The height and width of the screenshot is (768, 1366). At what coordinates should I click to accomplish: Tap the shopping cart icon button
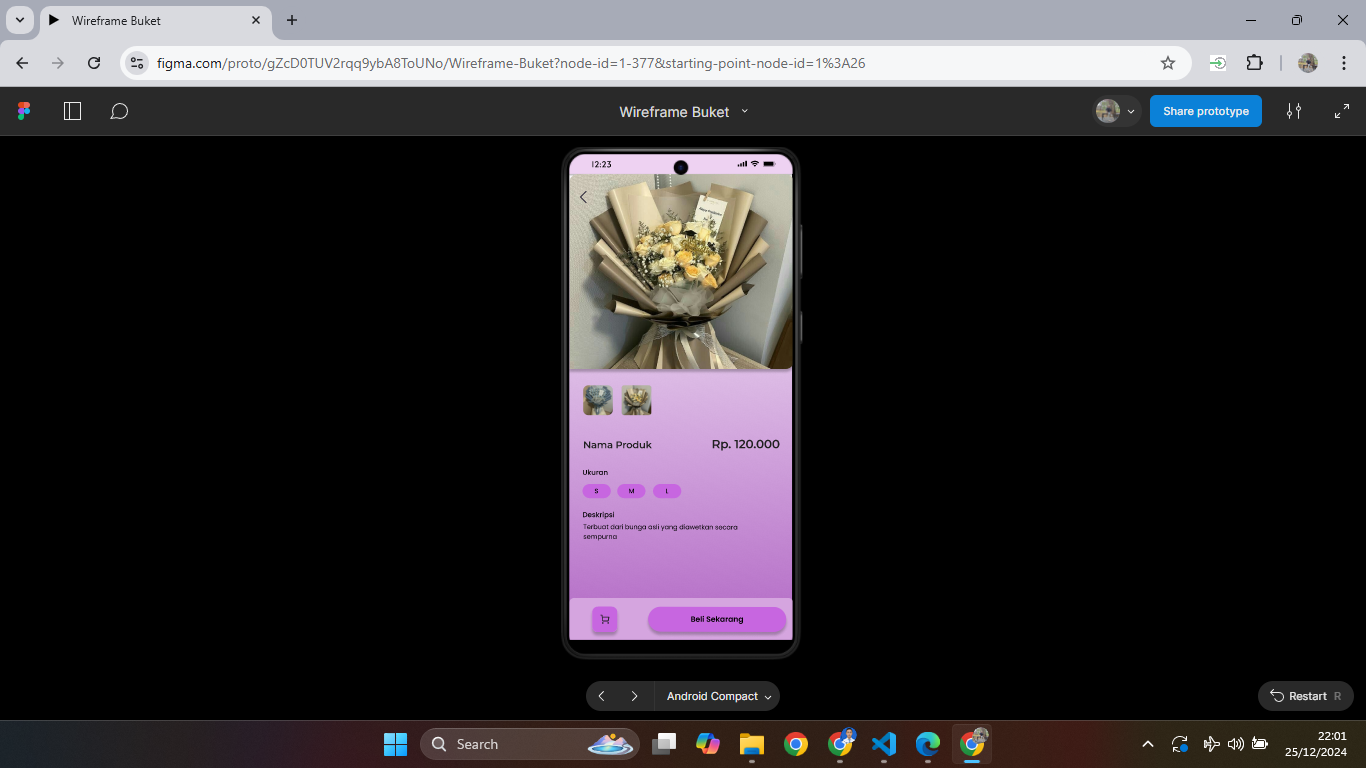tap(604, 620)
